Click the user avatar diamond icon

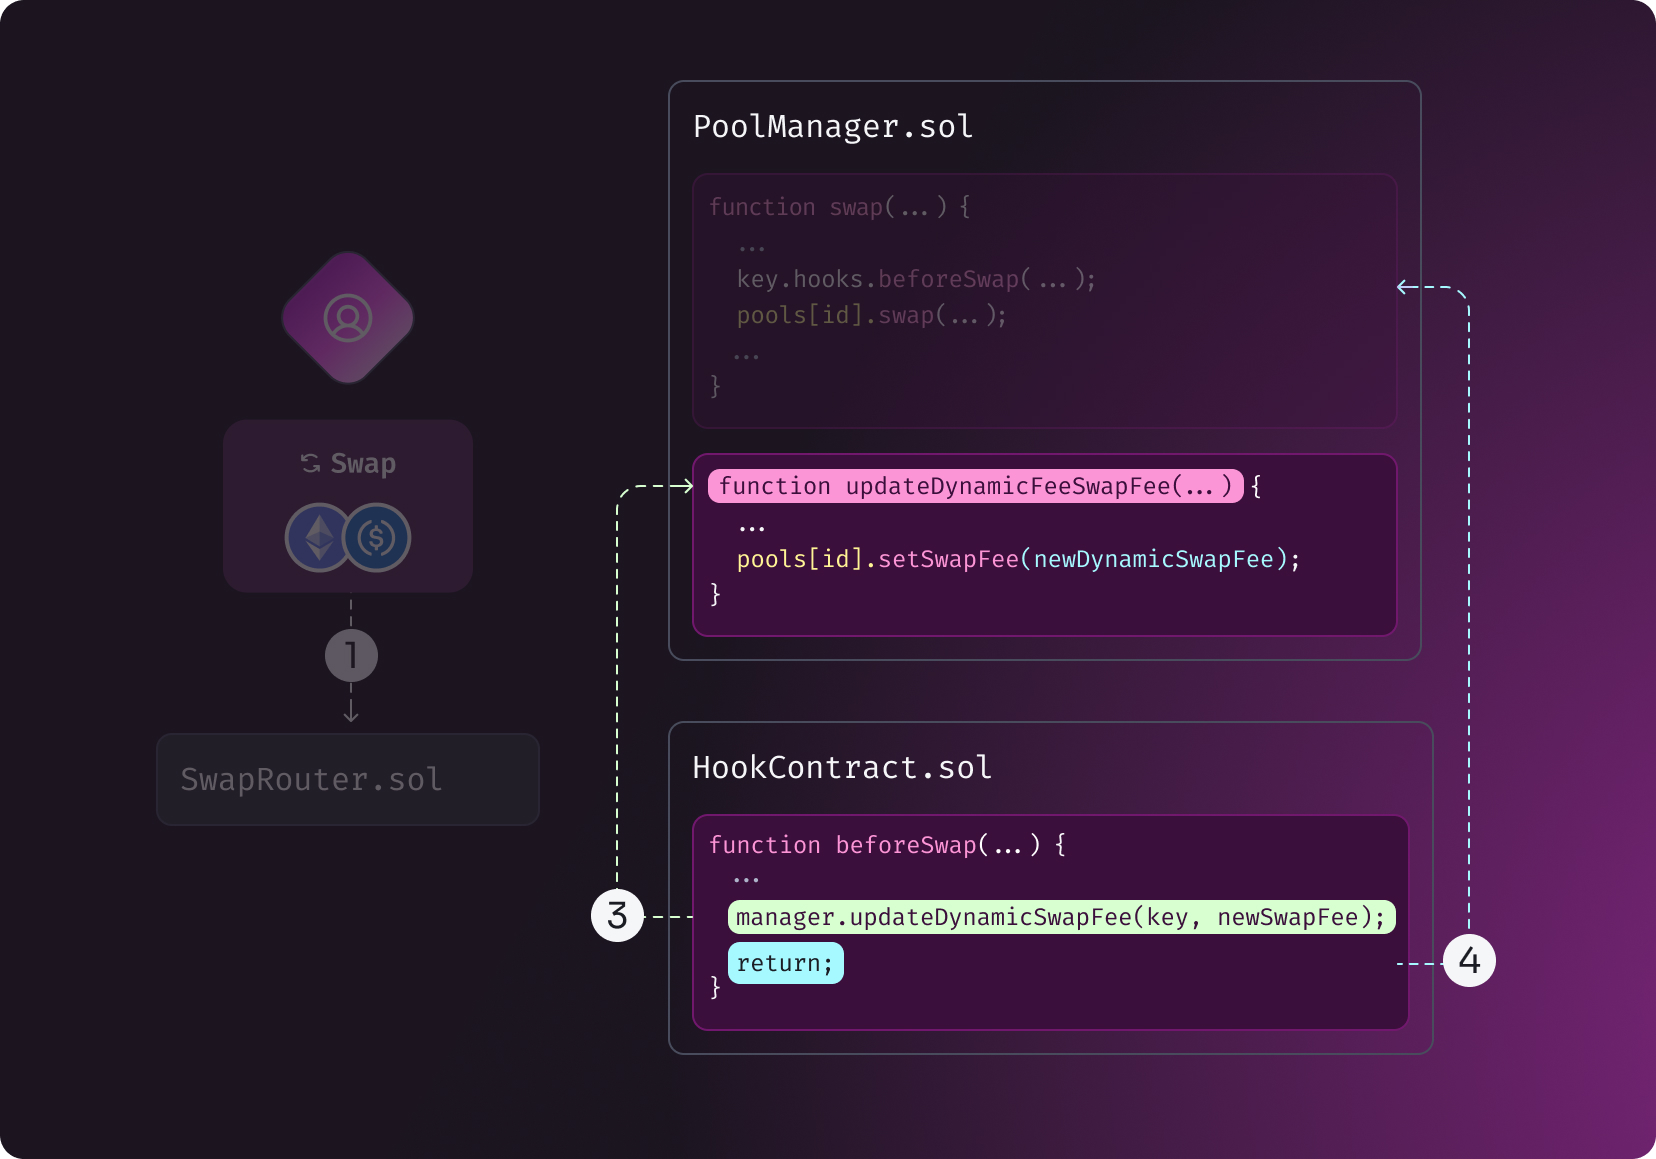[348, 318]
